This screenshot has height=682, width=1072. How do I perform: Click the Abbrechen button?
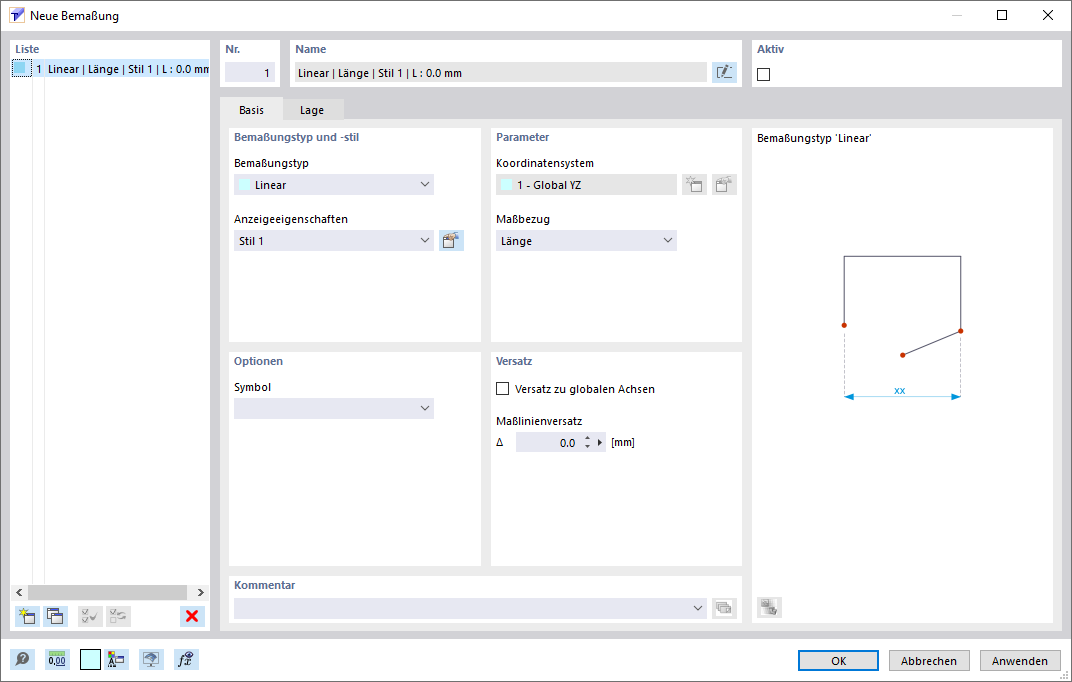[929, 661]
